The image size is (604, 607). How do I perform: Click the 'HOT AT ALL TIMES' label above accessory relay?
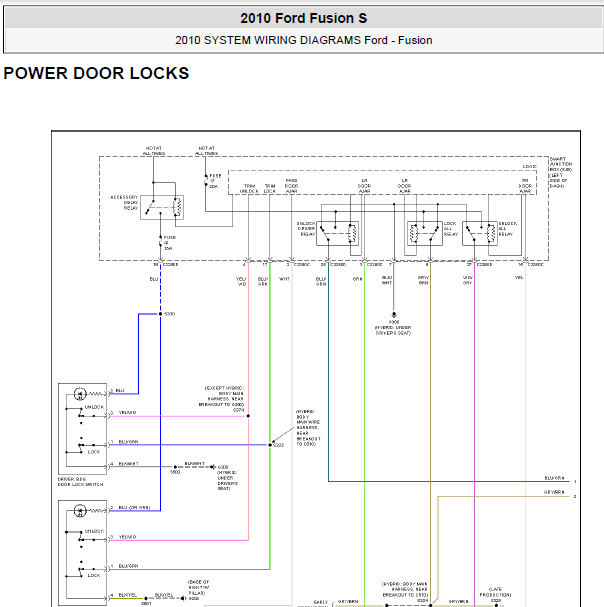pos(154,151)
